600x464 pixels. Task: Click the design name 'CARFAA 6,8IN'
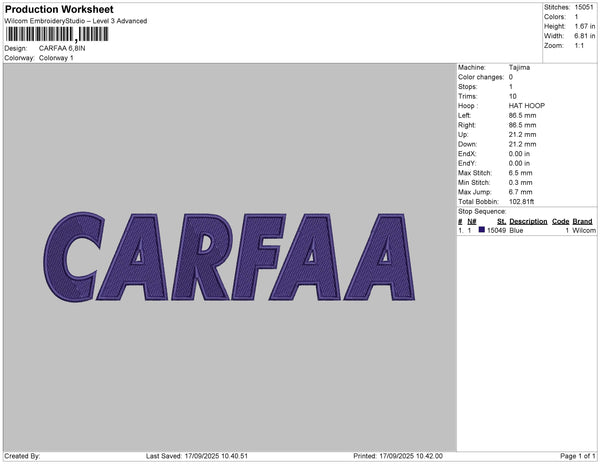point(62,49)
